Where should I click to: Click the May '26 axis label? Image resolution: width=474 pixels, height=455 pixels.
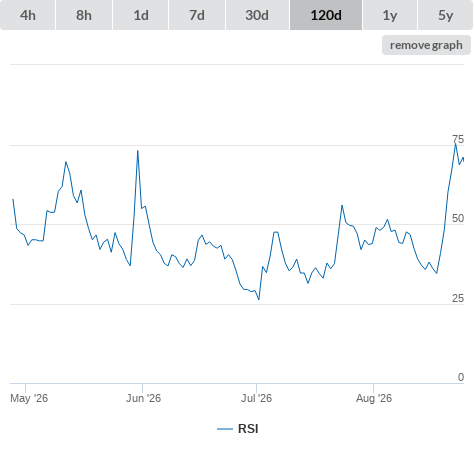coord(29,398)
